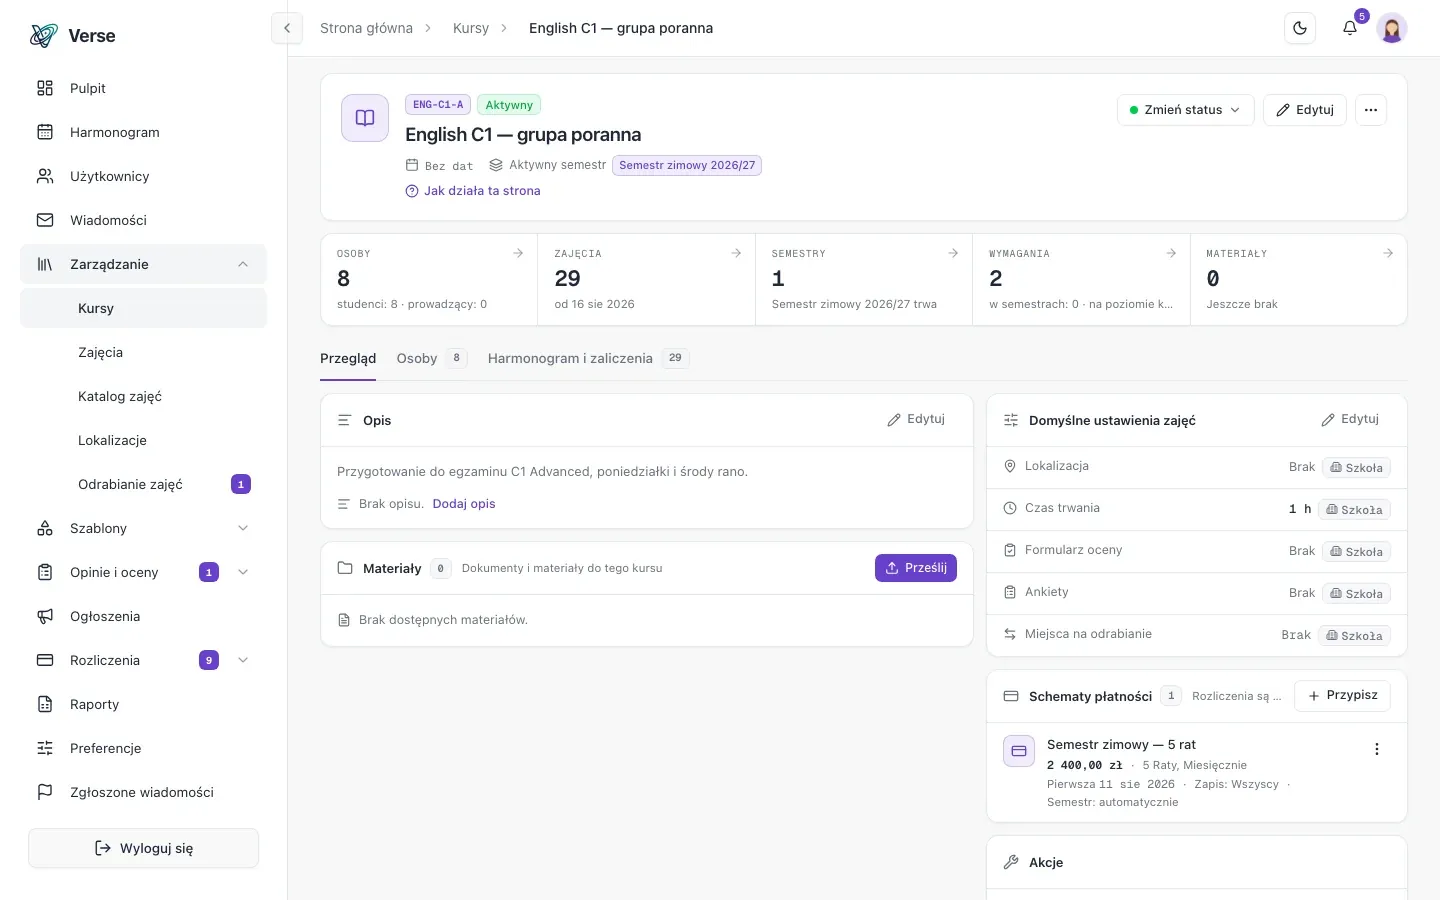Expand Opinie i oceny group
This screenshot has width=1440, height=900.
143,572
